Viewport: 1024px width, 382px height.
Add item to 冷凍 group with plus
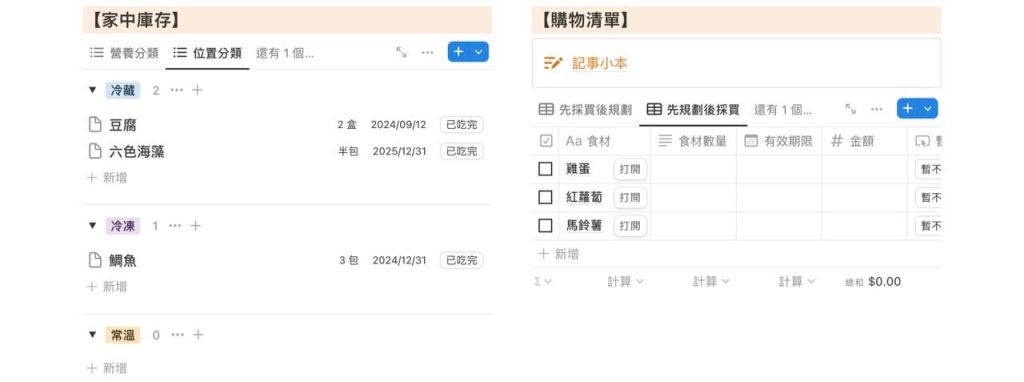coord(195,226)
